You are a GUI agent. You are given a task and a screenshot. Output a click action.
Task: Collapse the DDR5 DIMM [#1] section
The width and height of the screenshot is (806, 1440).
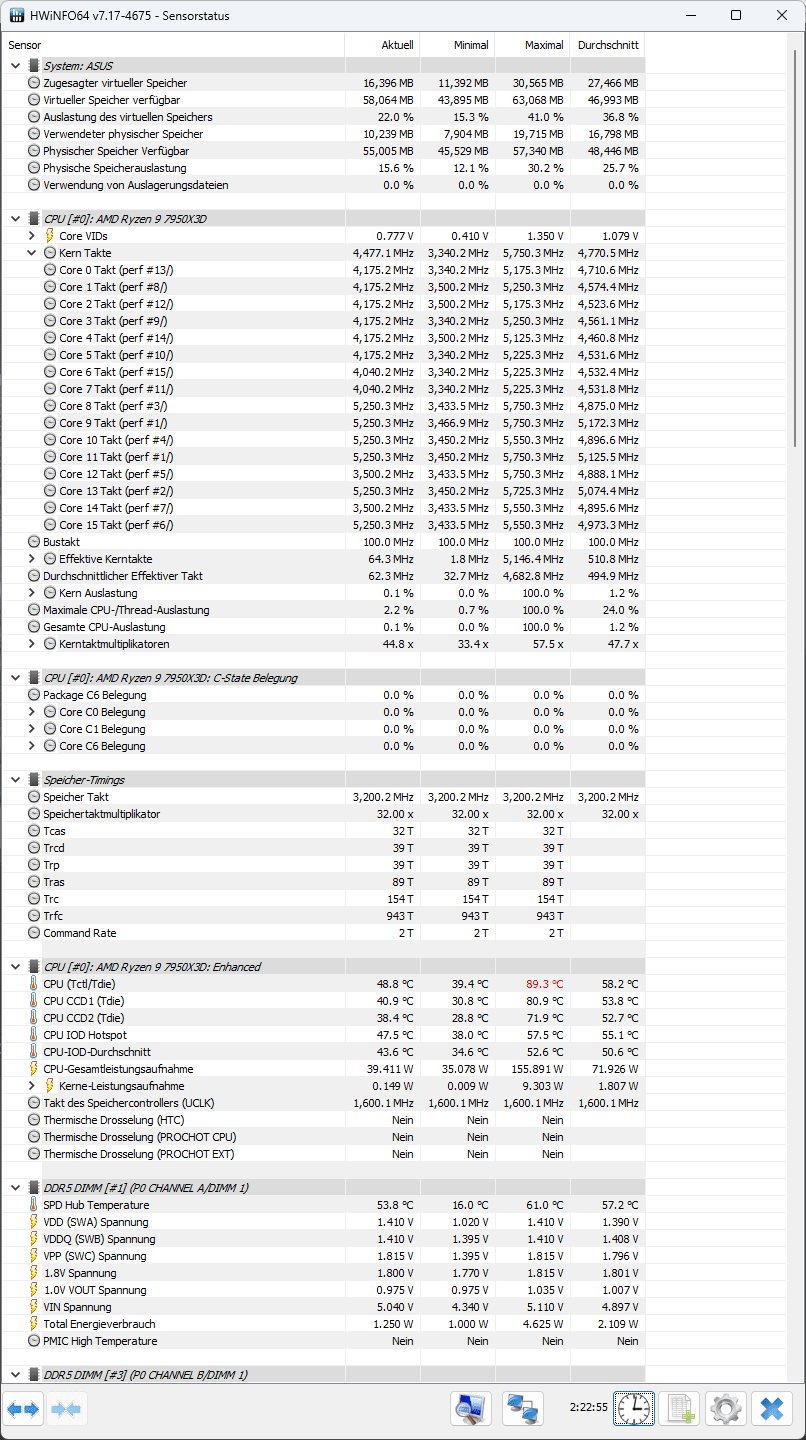coord(15,1188)
